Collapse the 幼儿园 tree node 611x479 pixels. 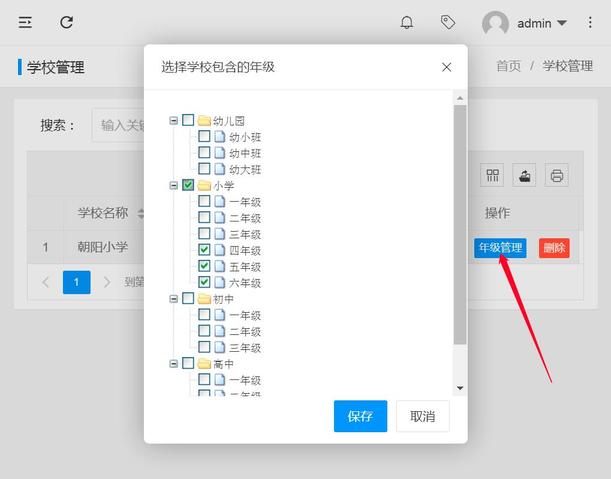(173, 120)
